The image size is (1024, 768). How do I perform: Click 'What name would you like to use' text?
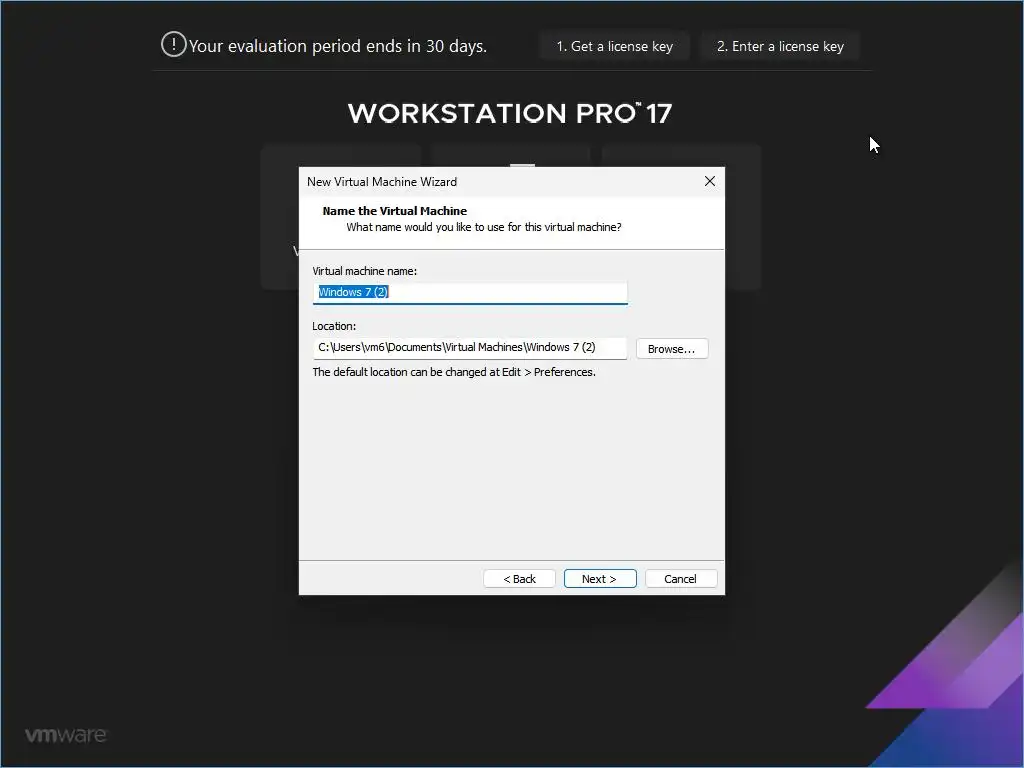(483, 227)
